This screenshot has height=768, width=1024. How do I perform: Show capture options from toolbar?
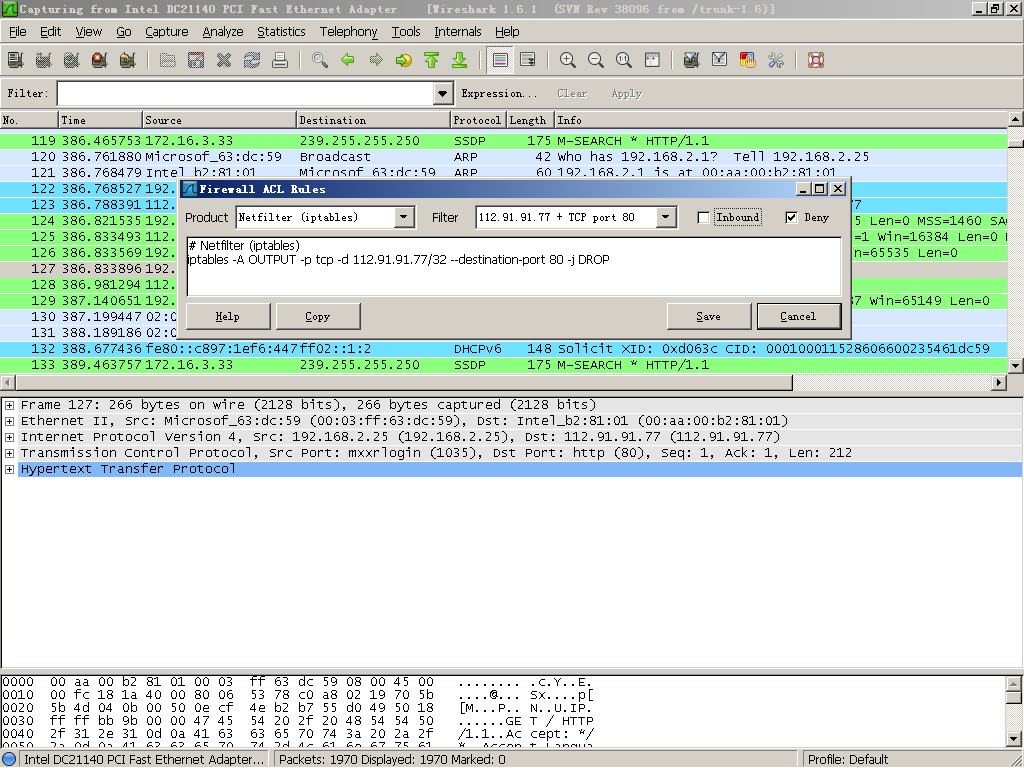pyautogui.click(x=43, y=60)
